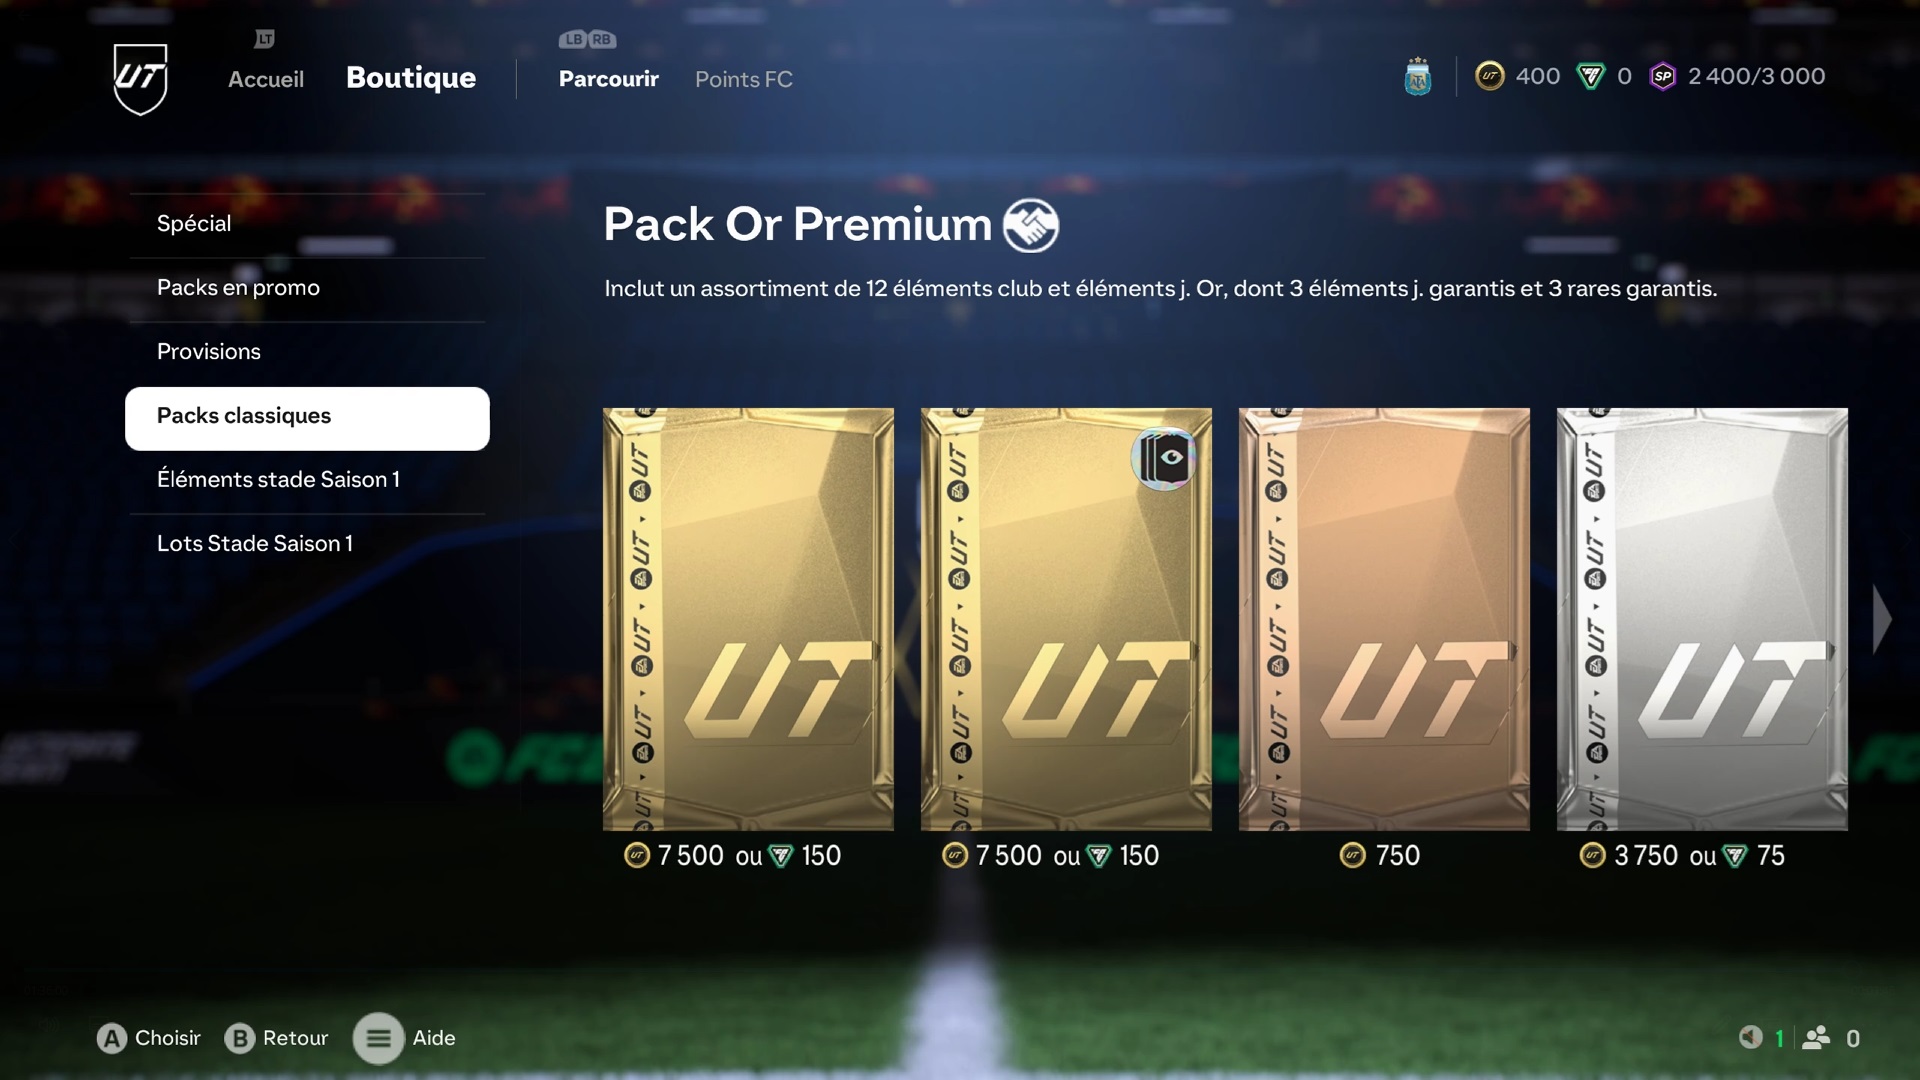Click the friends icon at bottom right

(x=1816, y=1038)
